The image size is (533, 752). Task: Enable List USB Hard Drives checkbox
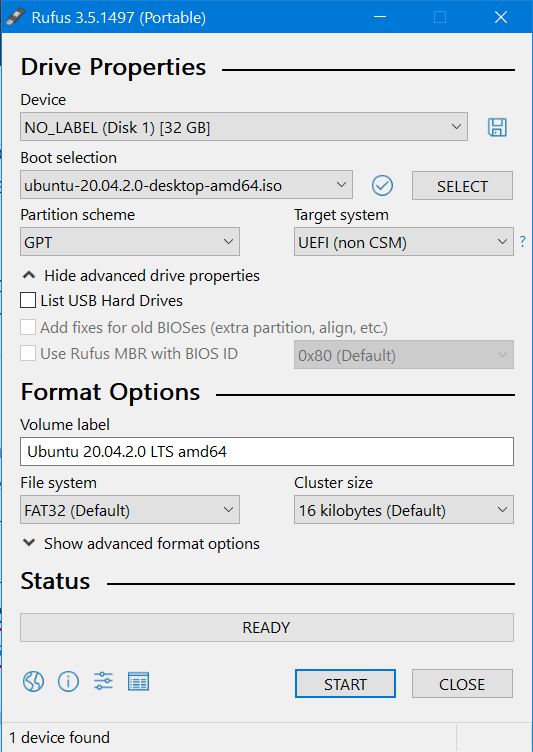(28, 301)
